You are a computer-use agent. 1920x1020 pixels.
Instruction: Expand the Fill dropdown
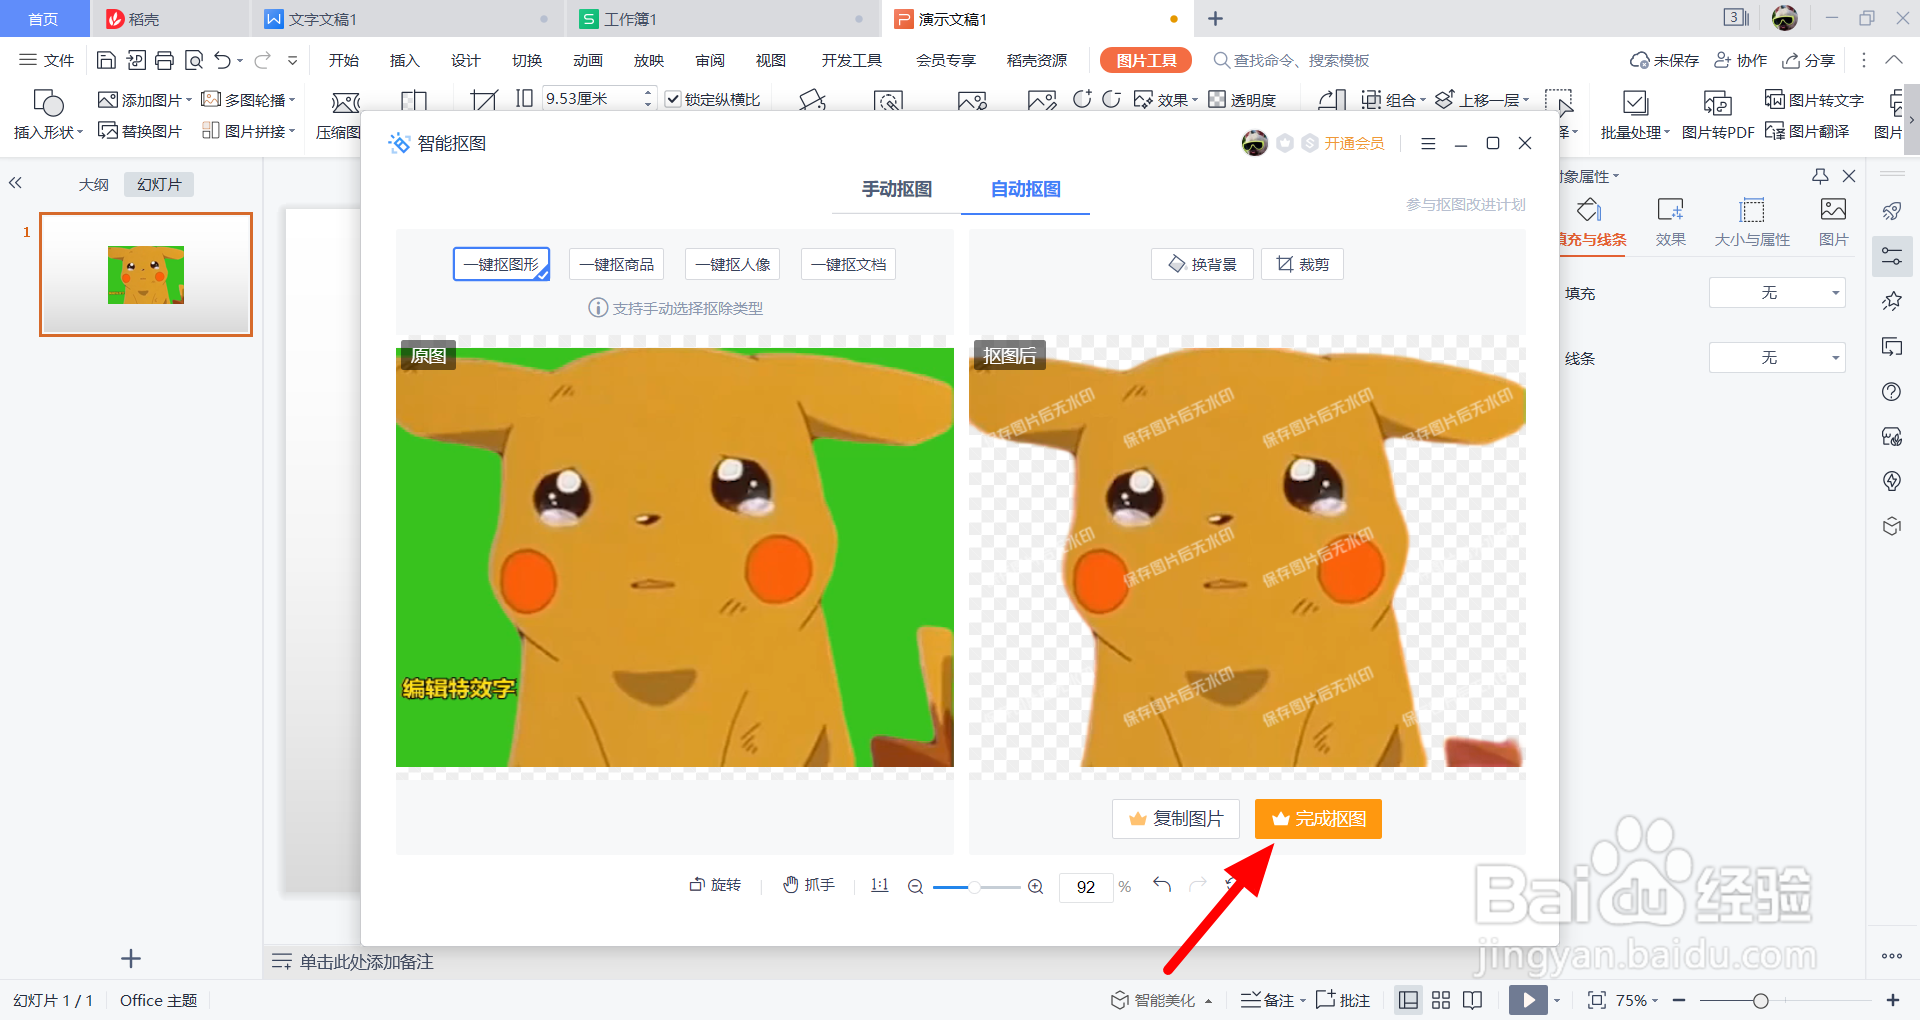pos(1777,293)
